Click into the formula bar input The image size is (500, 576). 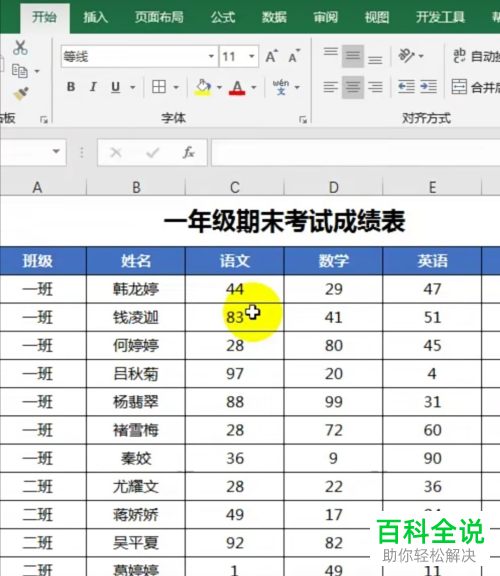(356, 152)
